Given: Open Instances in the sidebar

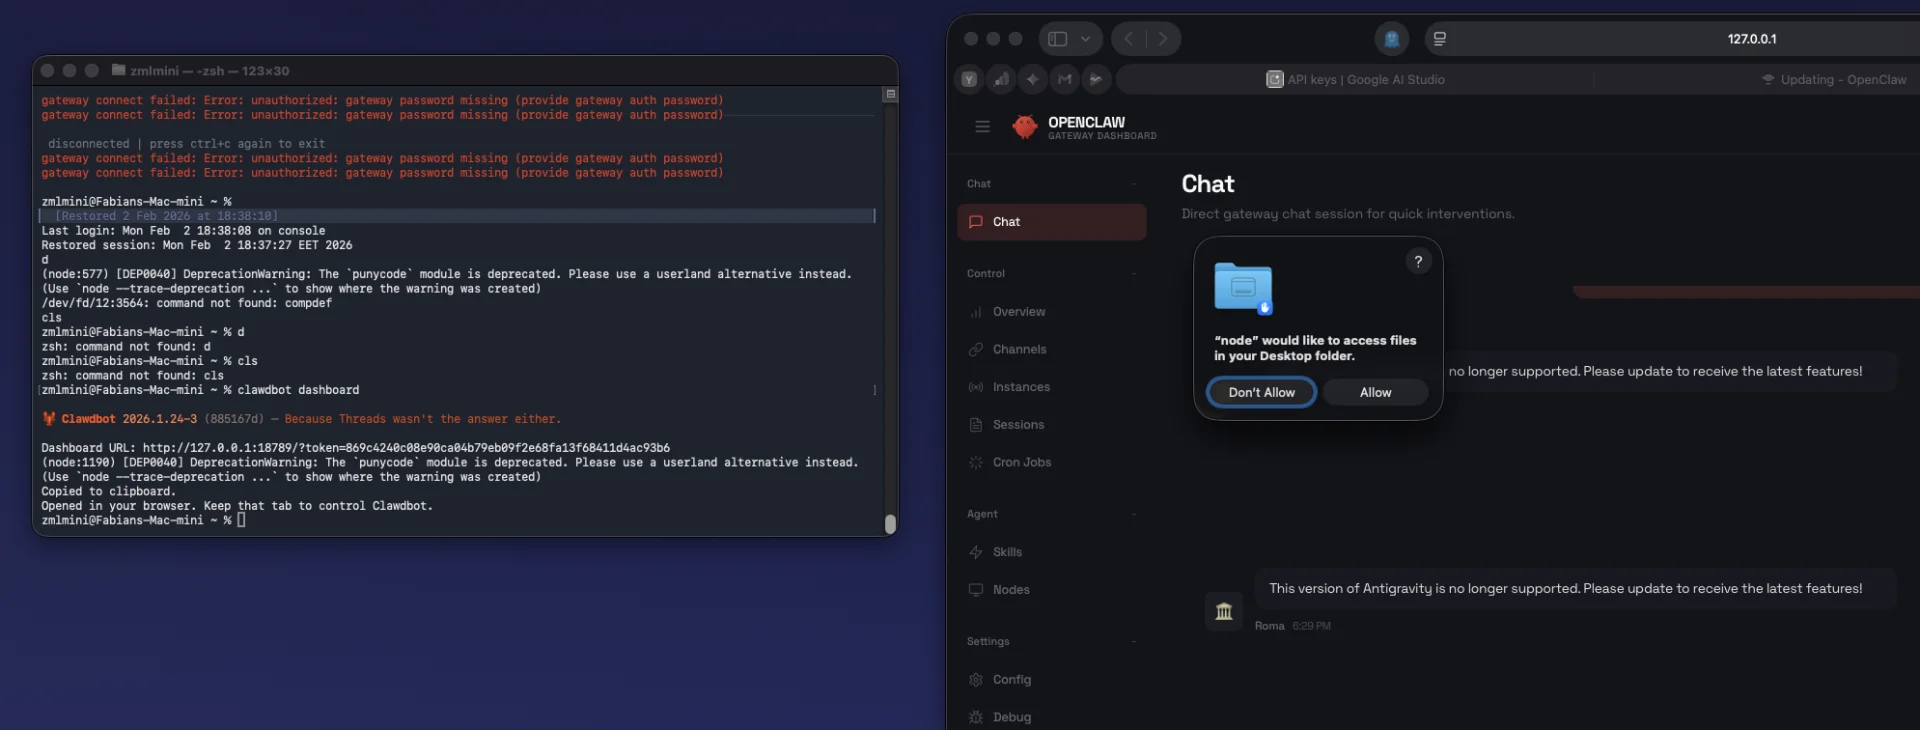Looking at the screenshot, I should click(1051, 387).
